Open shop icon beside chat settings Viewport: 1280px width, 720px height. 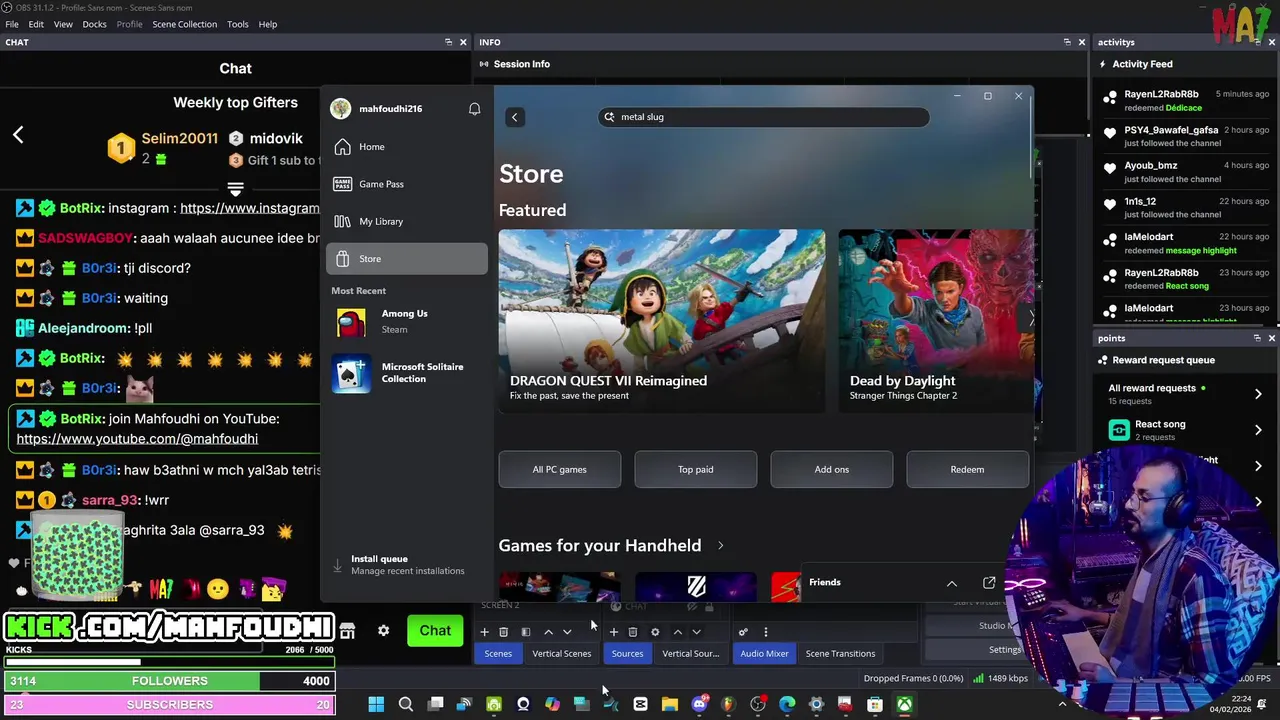[347, 631]
